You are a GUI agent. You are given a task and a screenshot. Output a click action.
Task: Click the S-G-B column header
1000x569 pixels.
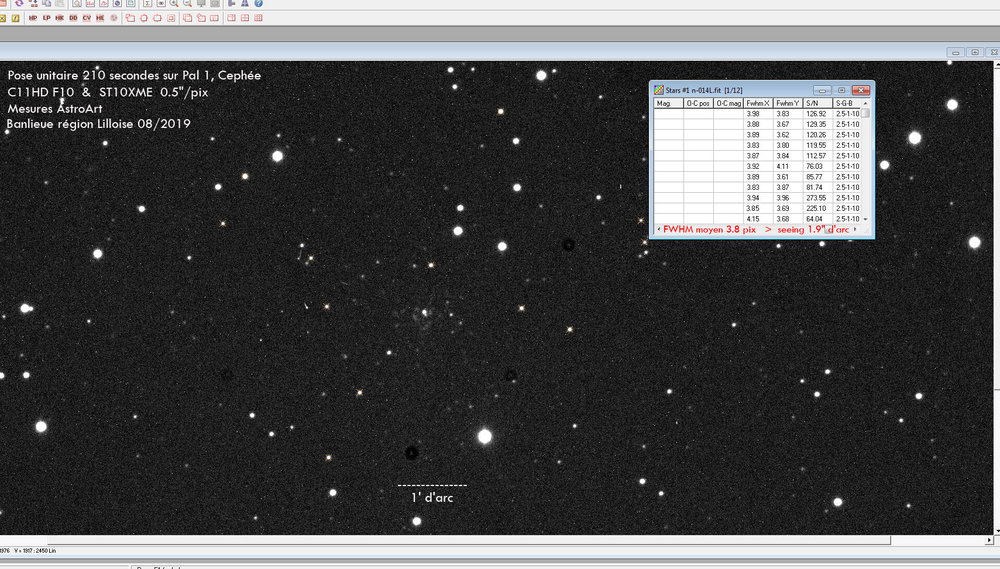tap(847, 103)
